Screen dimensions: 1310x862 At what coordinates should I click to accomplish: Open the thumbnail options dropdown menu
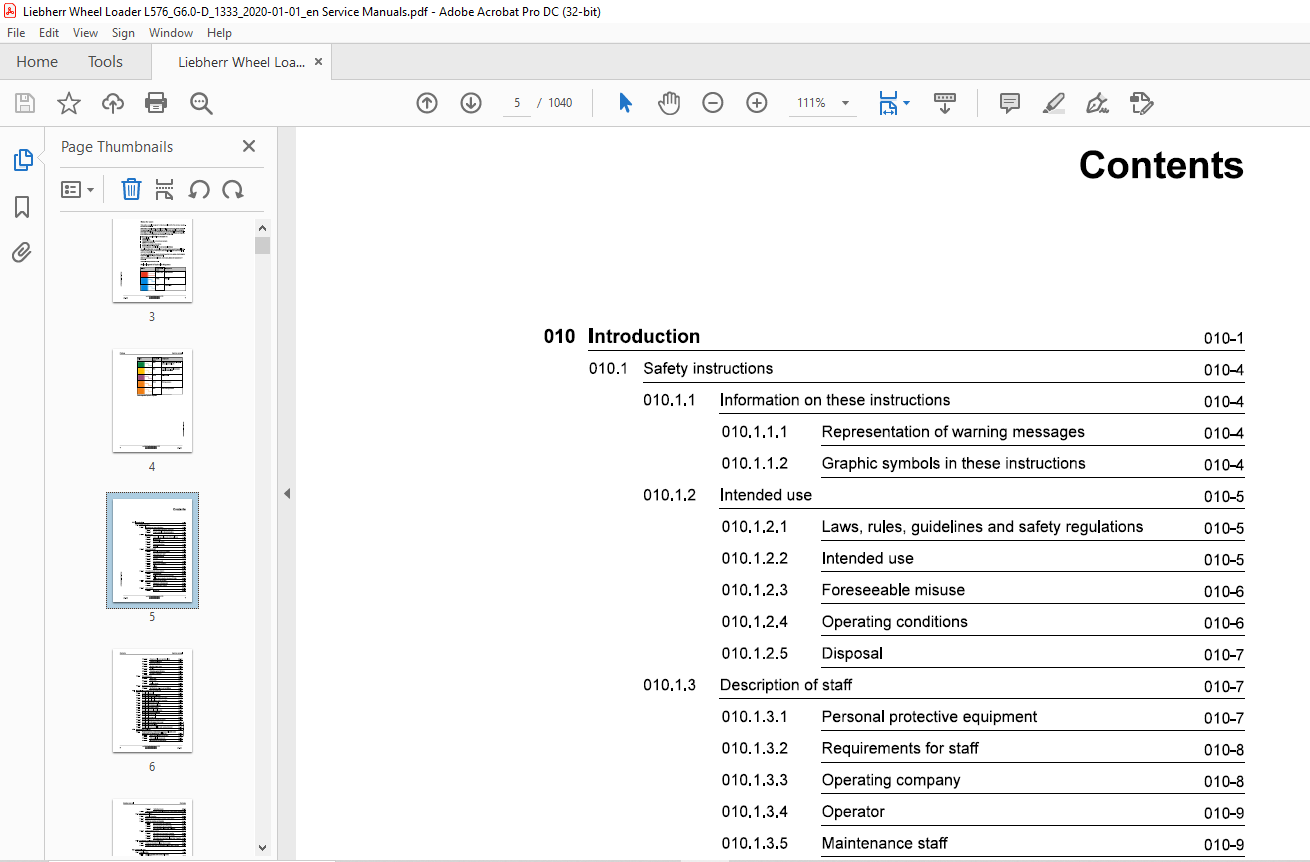tap(77, 189)
